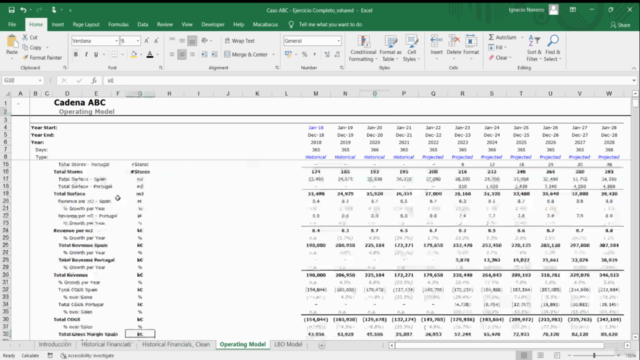Open the AutoSum dropdown arrow
Viewport: 640px width, 360px height.
pos(522,37)
